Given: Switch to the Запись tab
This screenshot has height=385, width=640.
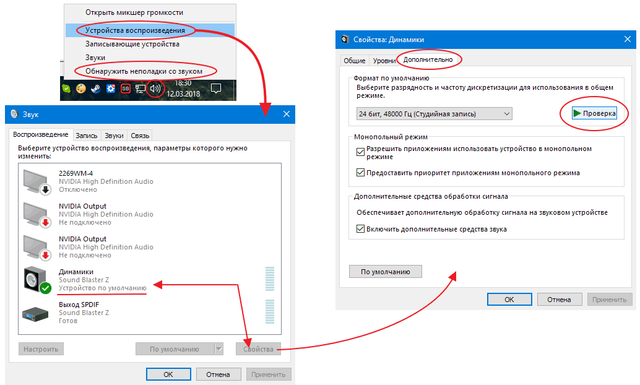Looking at the screenshot, I should [x=87, y=136].
